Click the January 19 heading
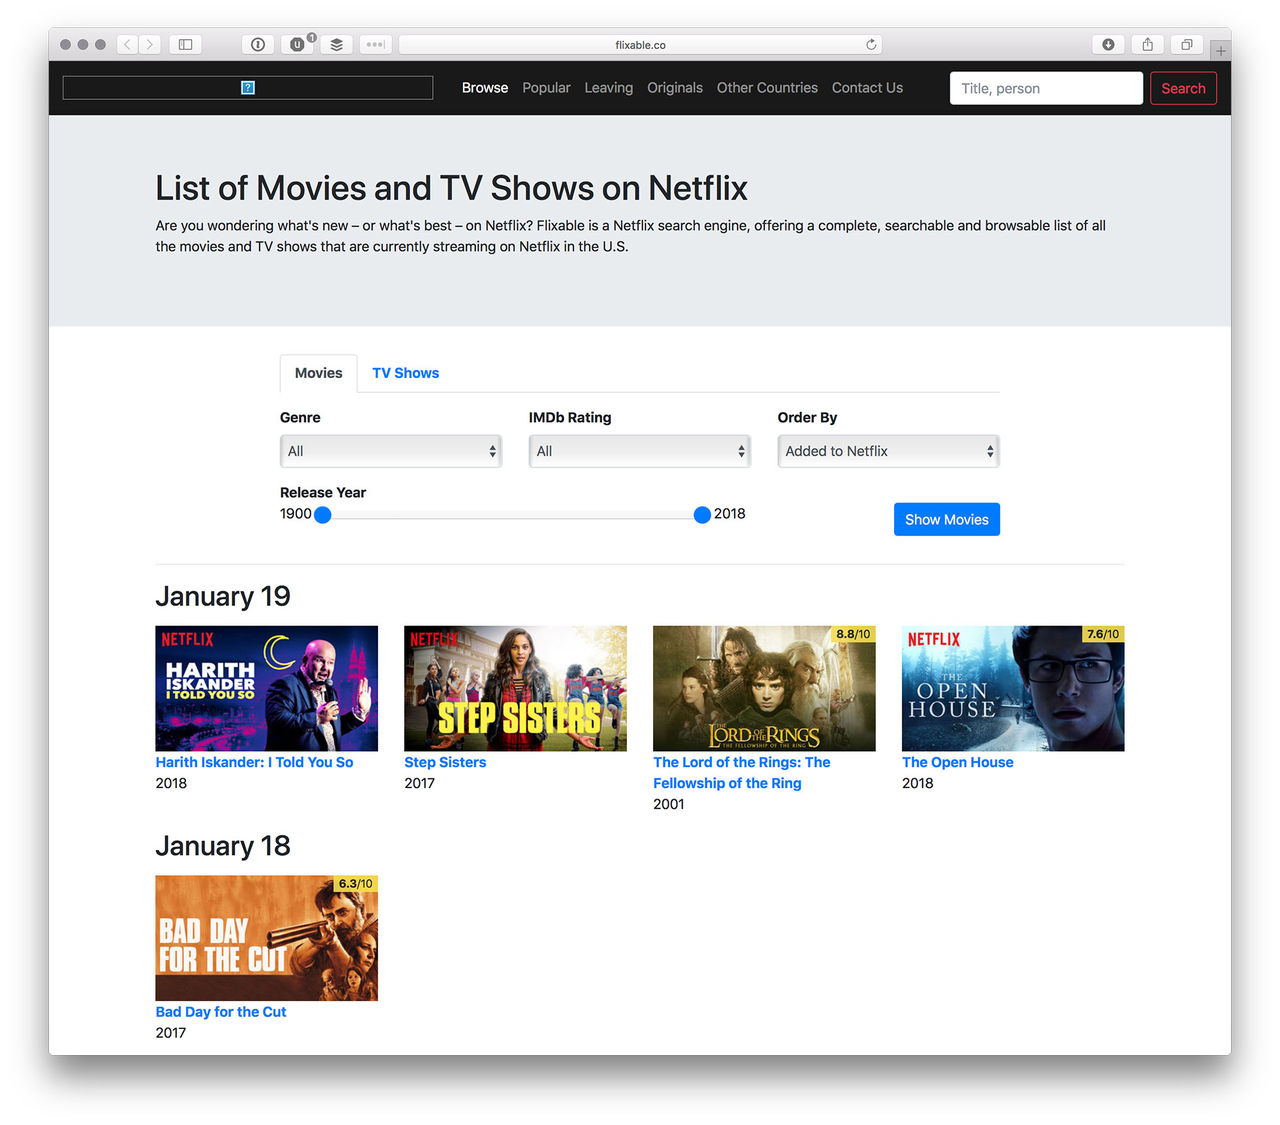The width and height of the screenshot is (1280, 1125). 223,596
